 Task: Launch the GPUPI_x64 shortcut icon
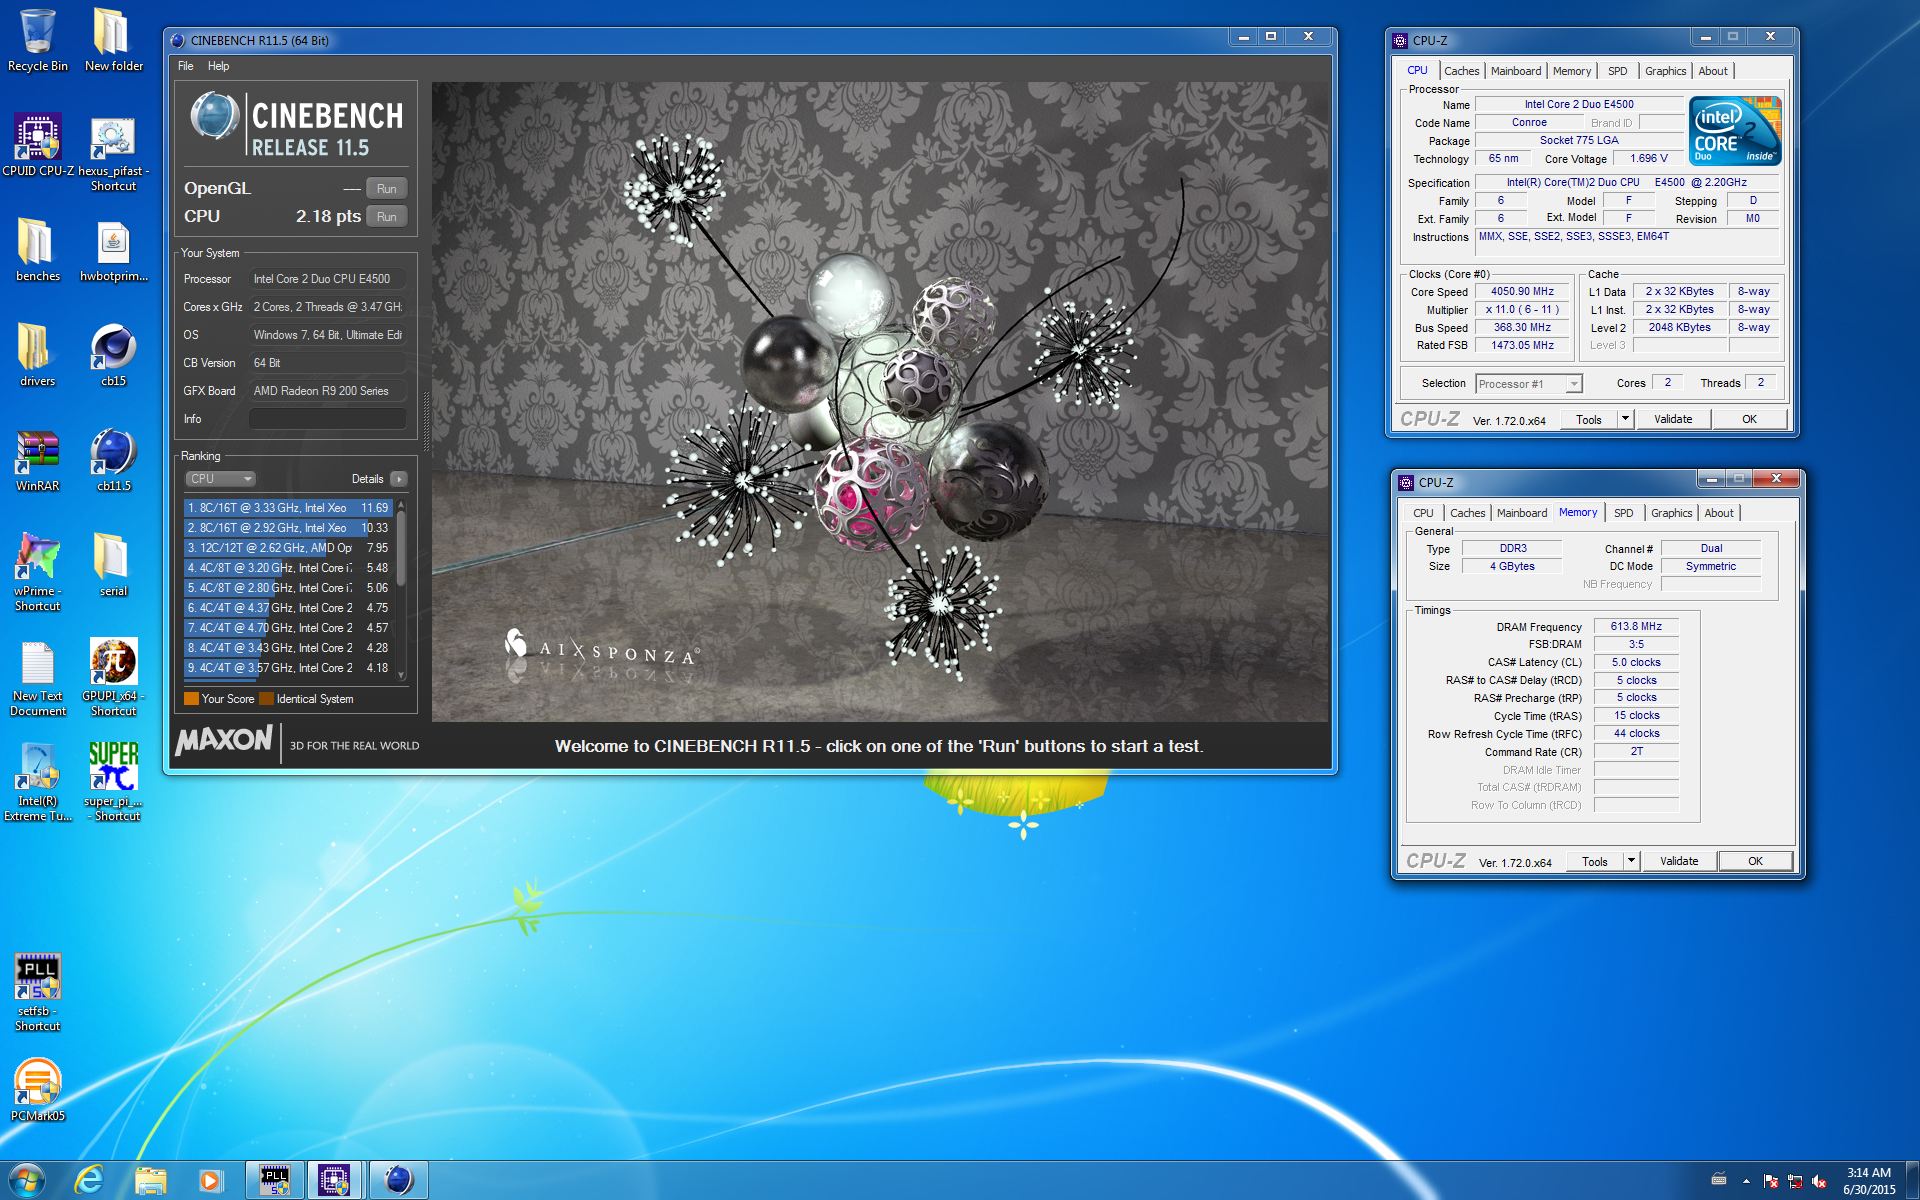113,678
